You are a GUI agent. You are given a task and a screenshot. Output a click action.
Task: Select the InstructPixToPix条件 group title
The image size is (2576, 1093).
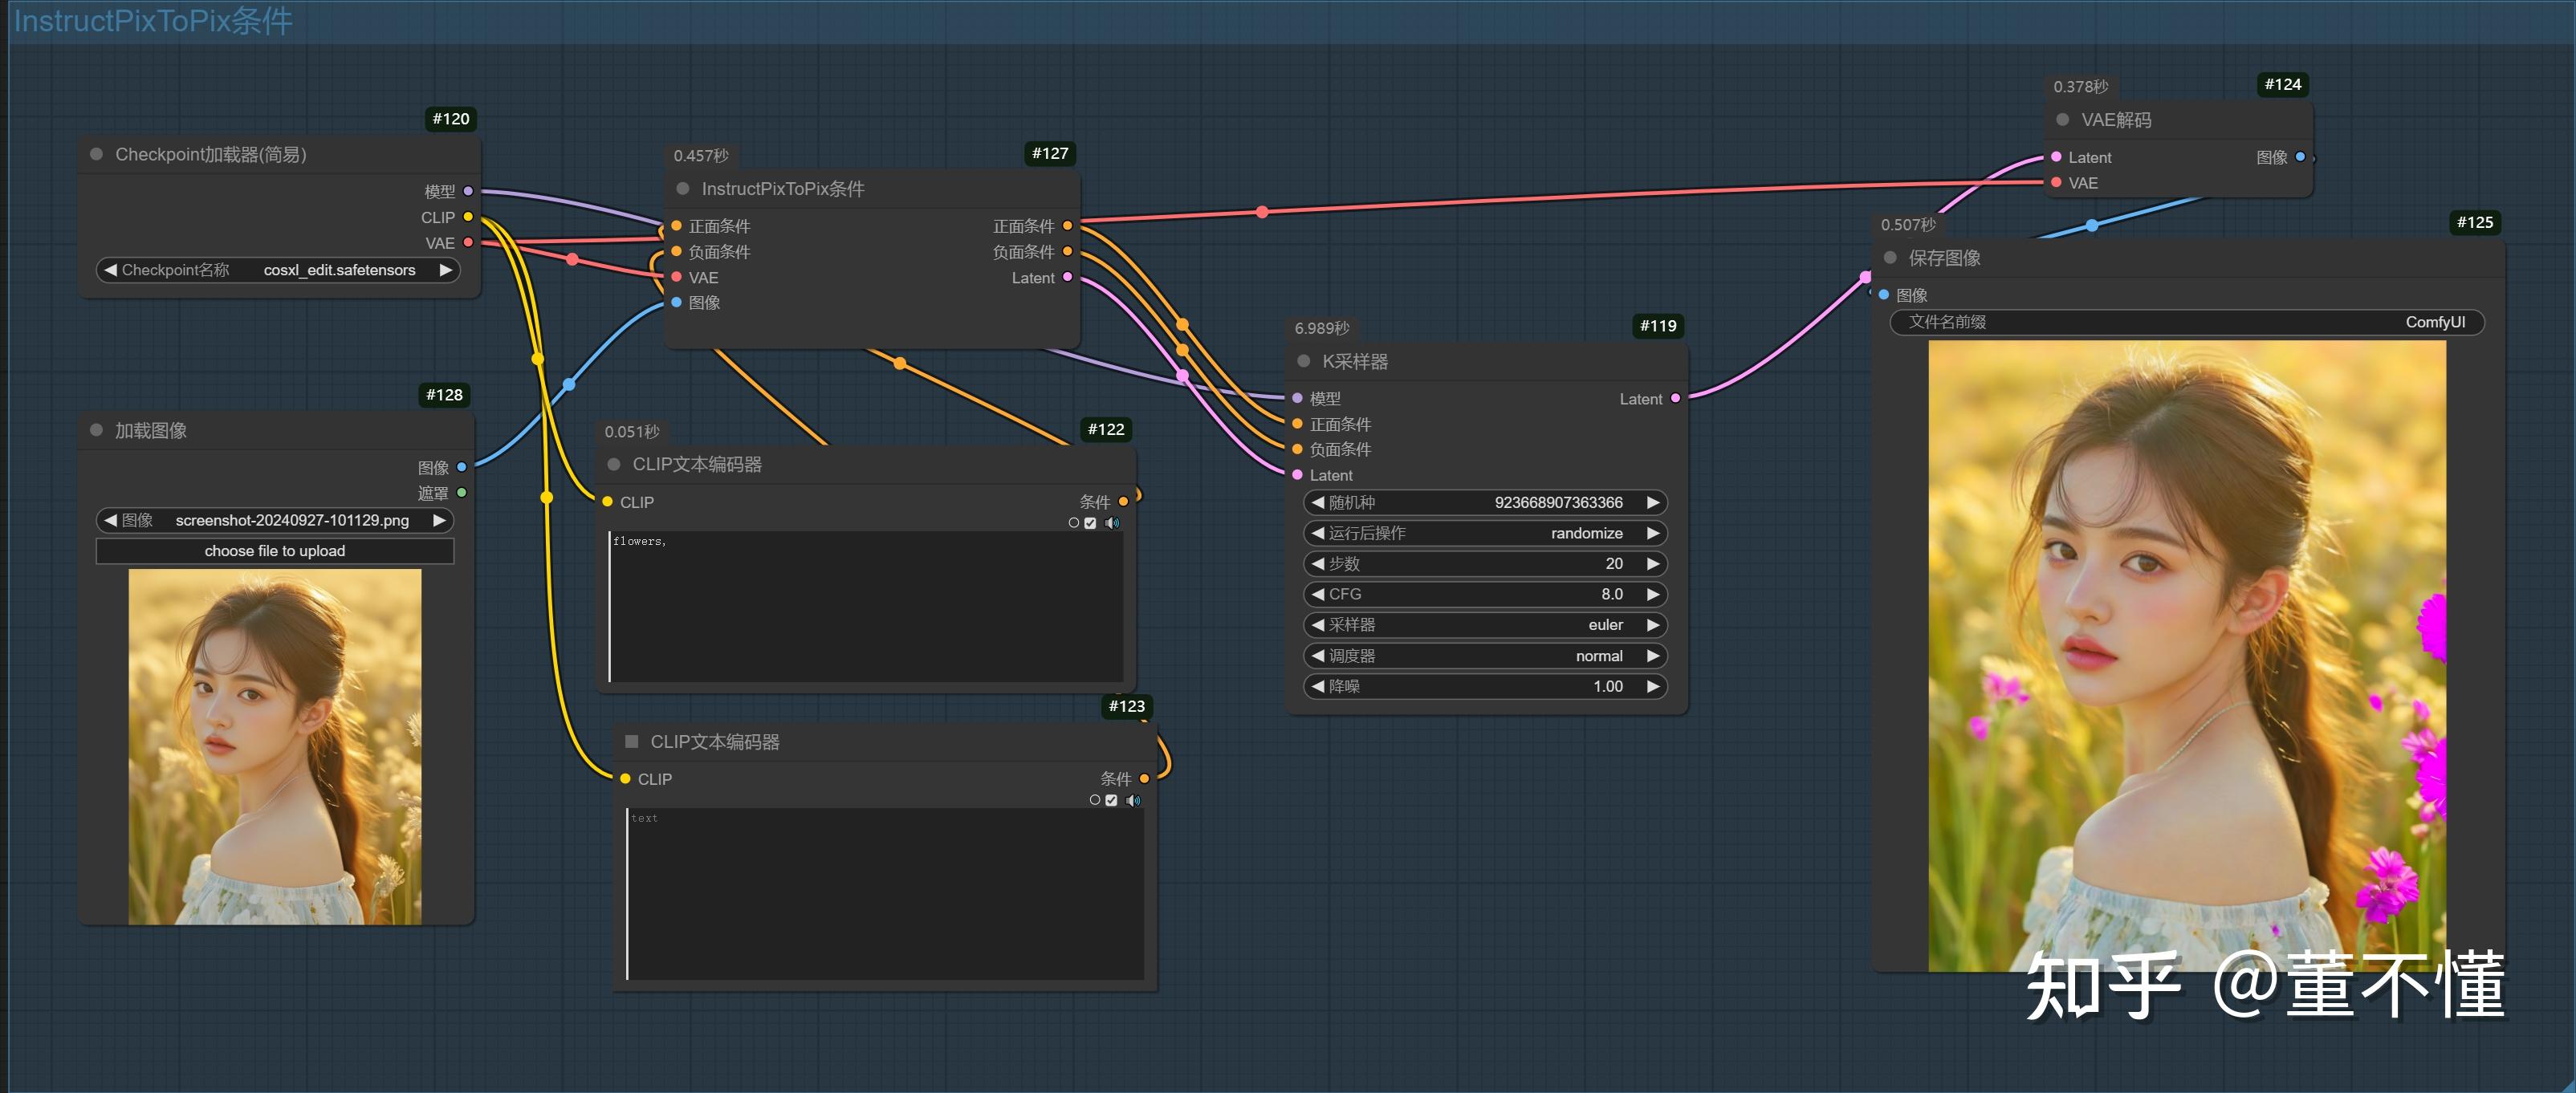(153, 20)
